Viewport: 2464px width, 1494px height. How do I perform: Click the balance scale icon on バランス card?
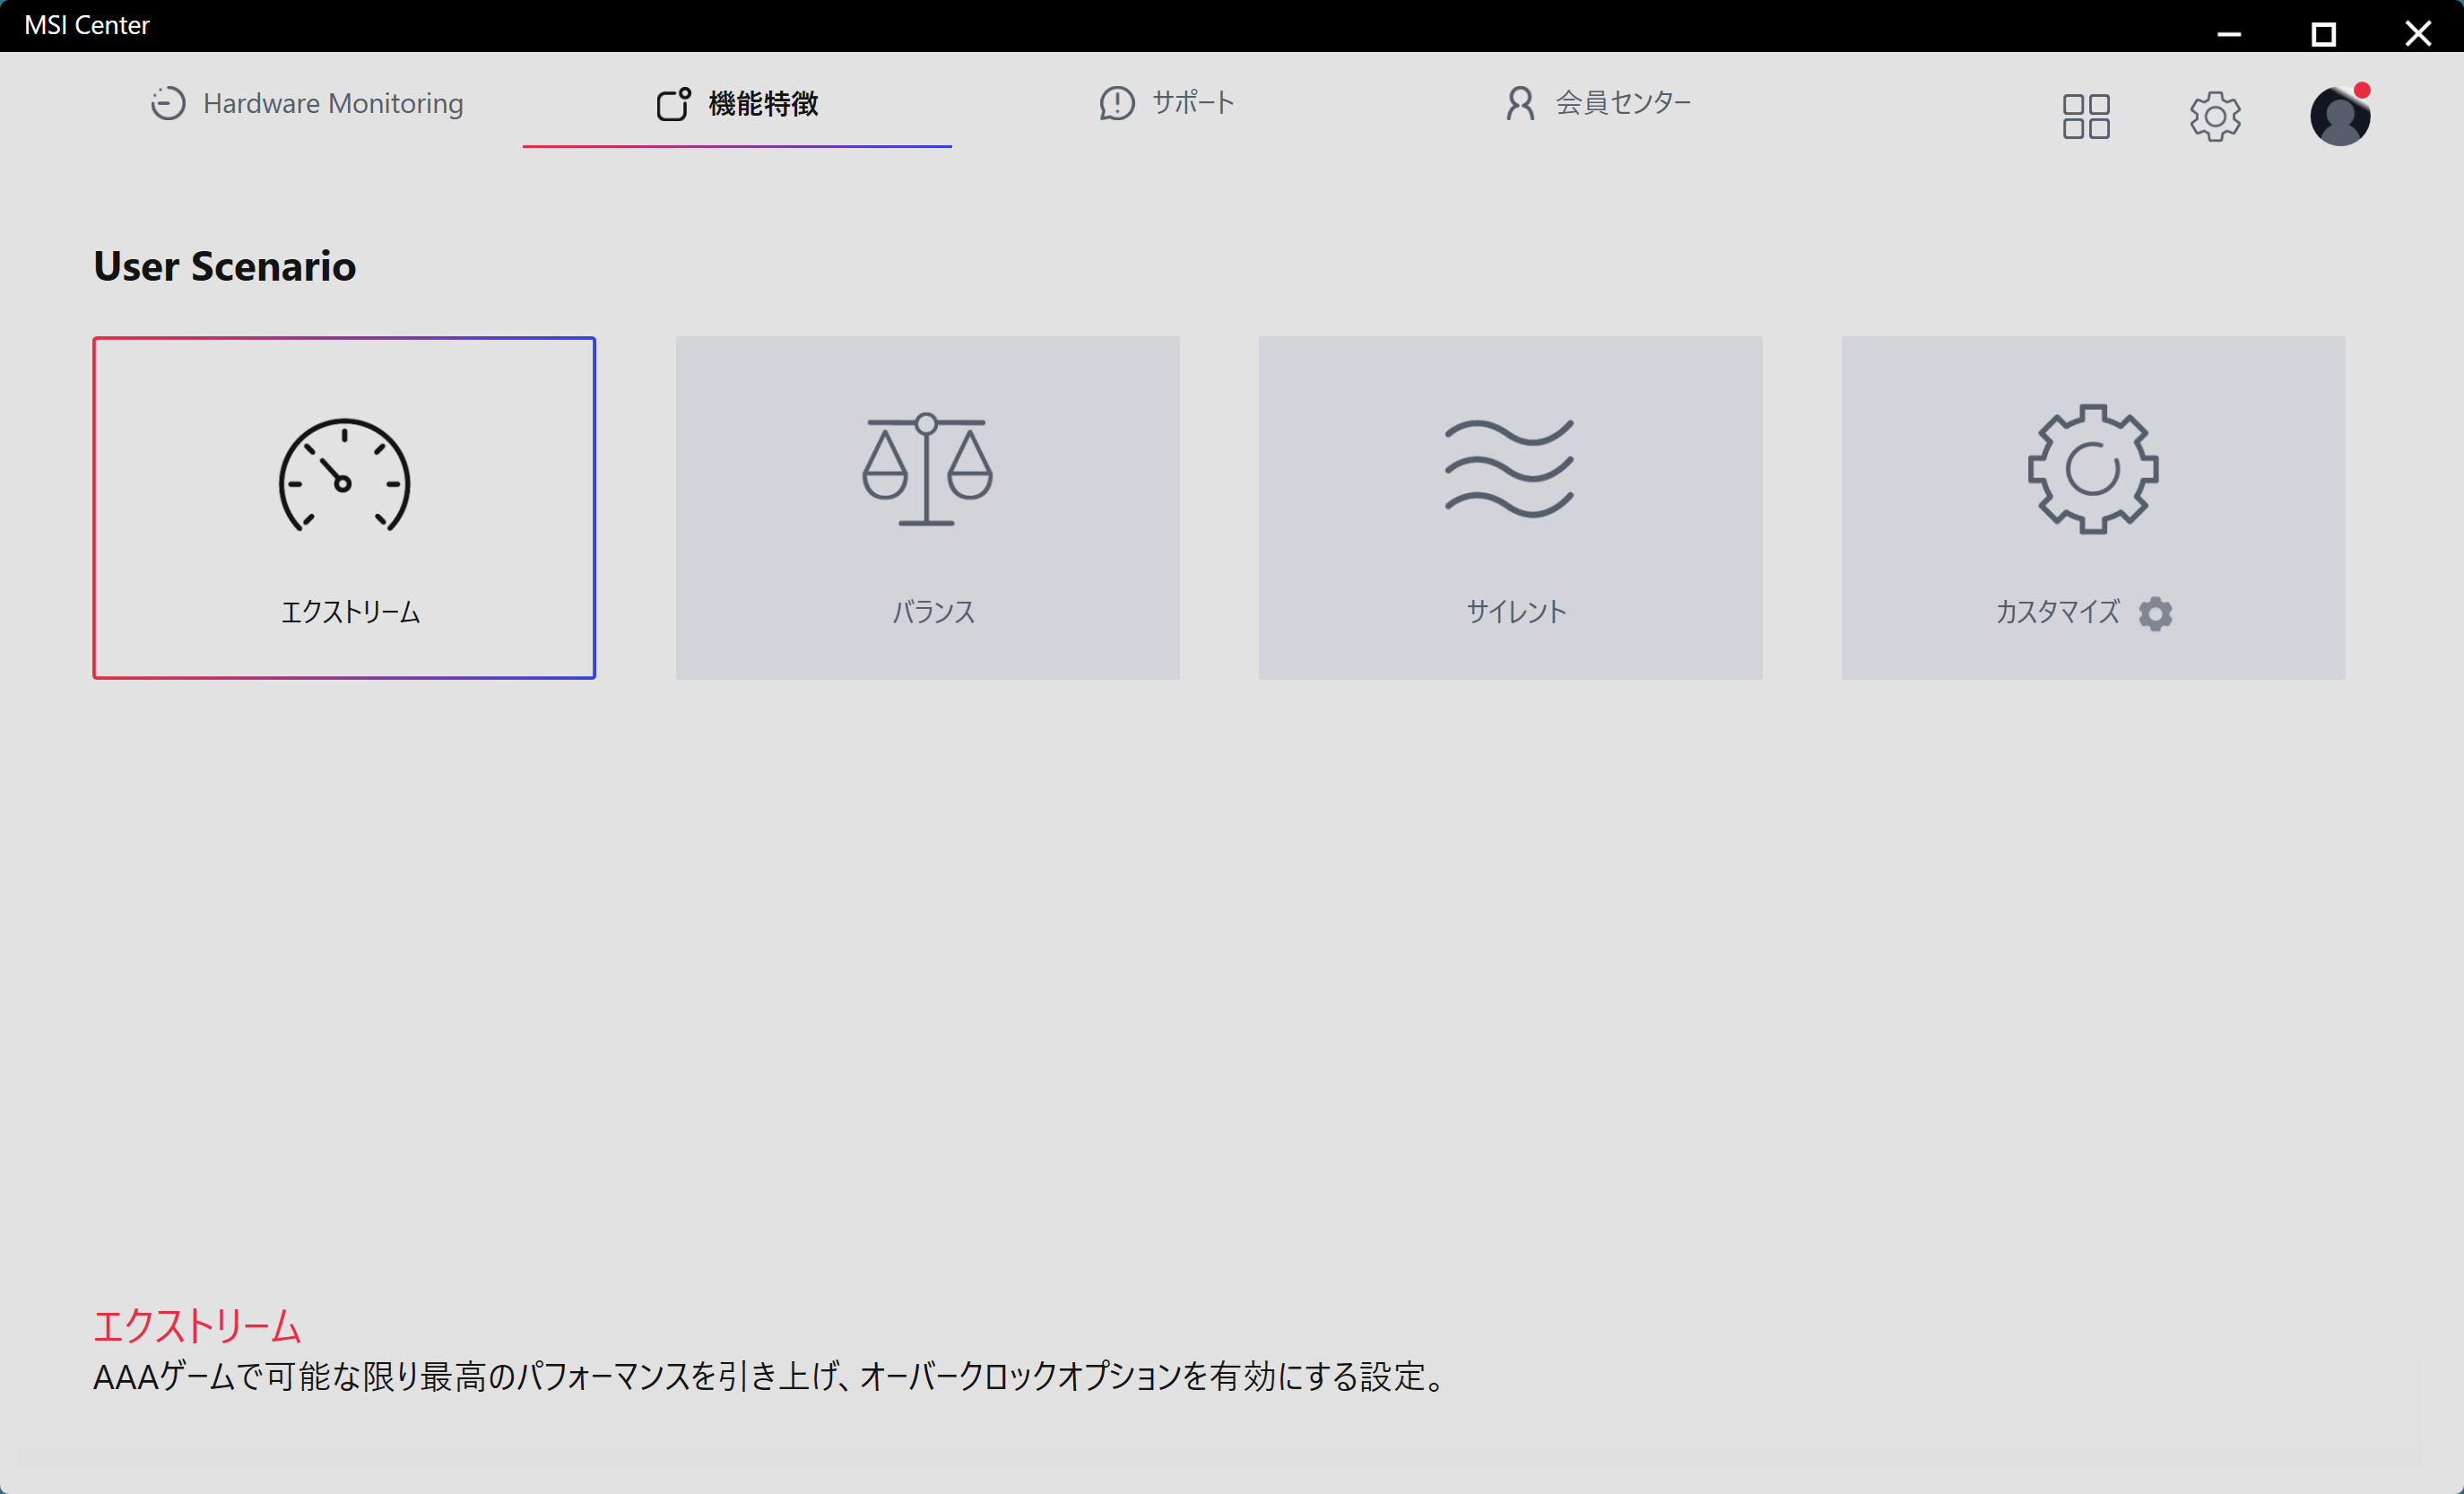(926, 470)
